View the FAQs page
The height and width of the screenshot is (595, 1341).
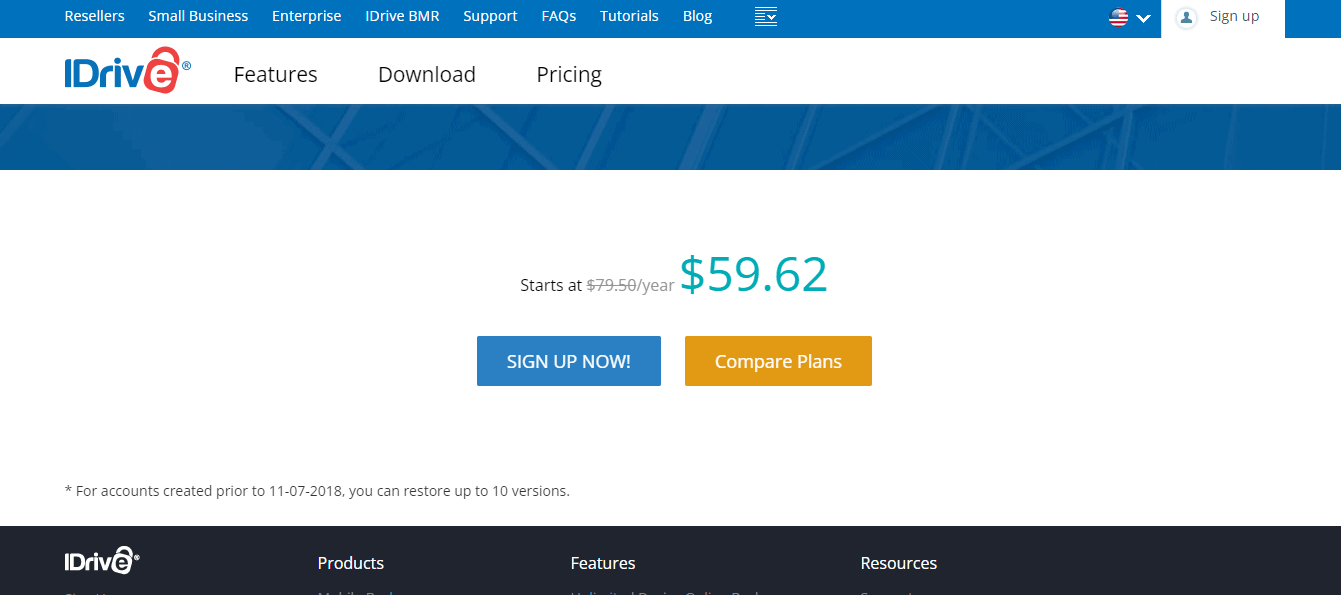click(x=558, y=15)
